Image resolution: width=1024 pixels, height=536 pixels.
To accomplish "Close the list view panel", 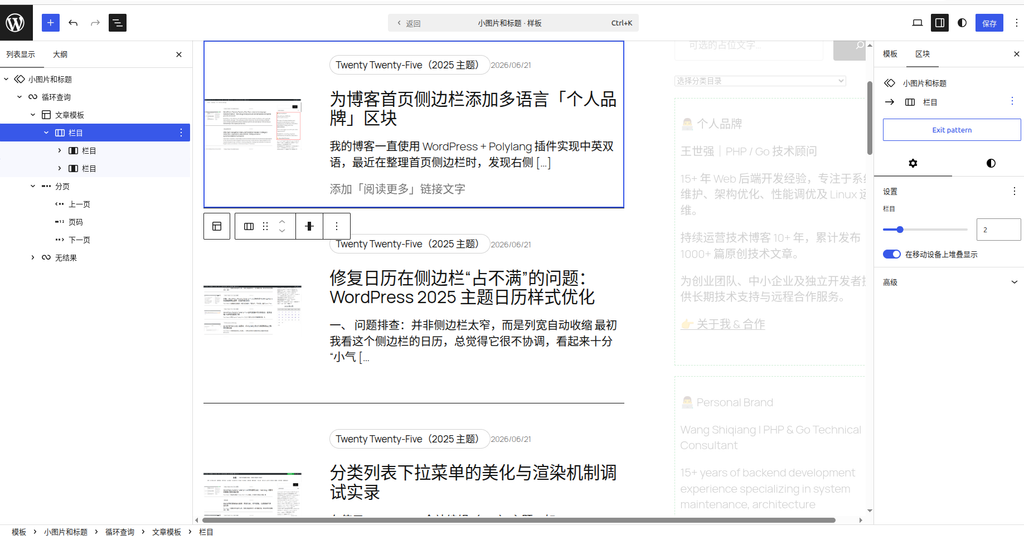I will click(179, 55).
